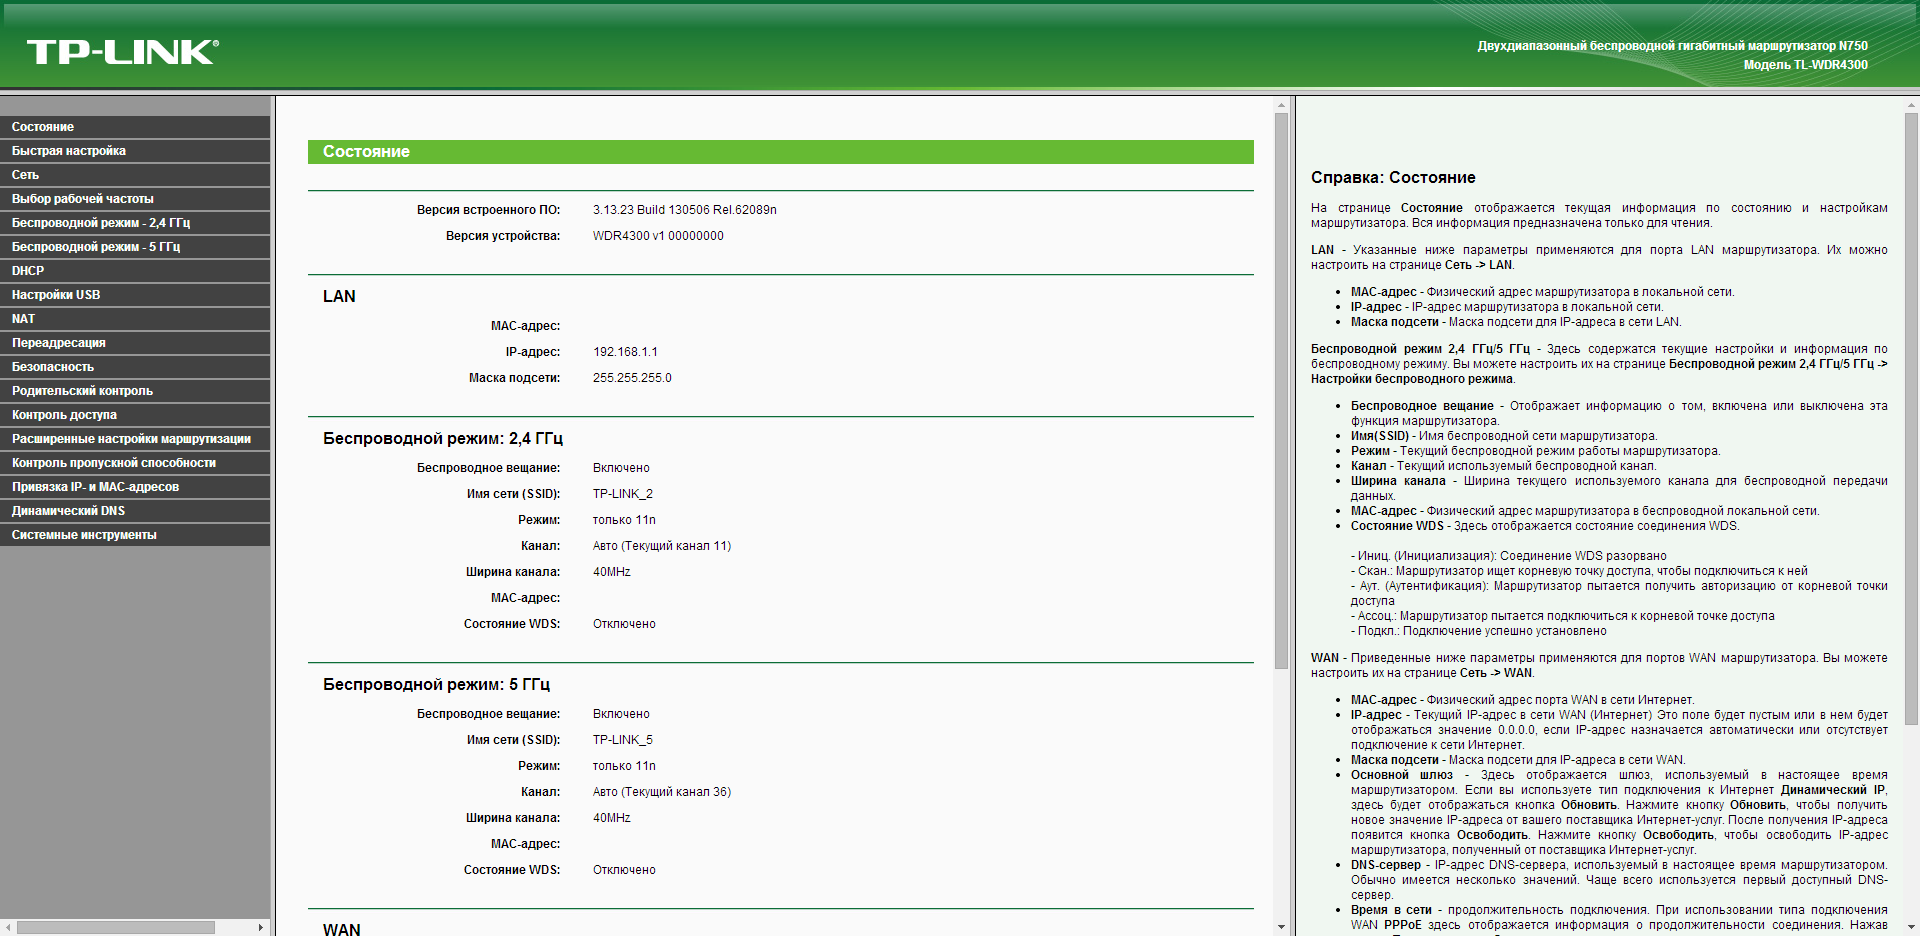Click the LAN IP address 192.168.1.1

[x=625, y=352]
